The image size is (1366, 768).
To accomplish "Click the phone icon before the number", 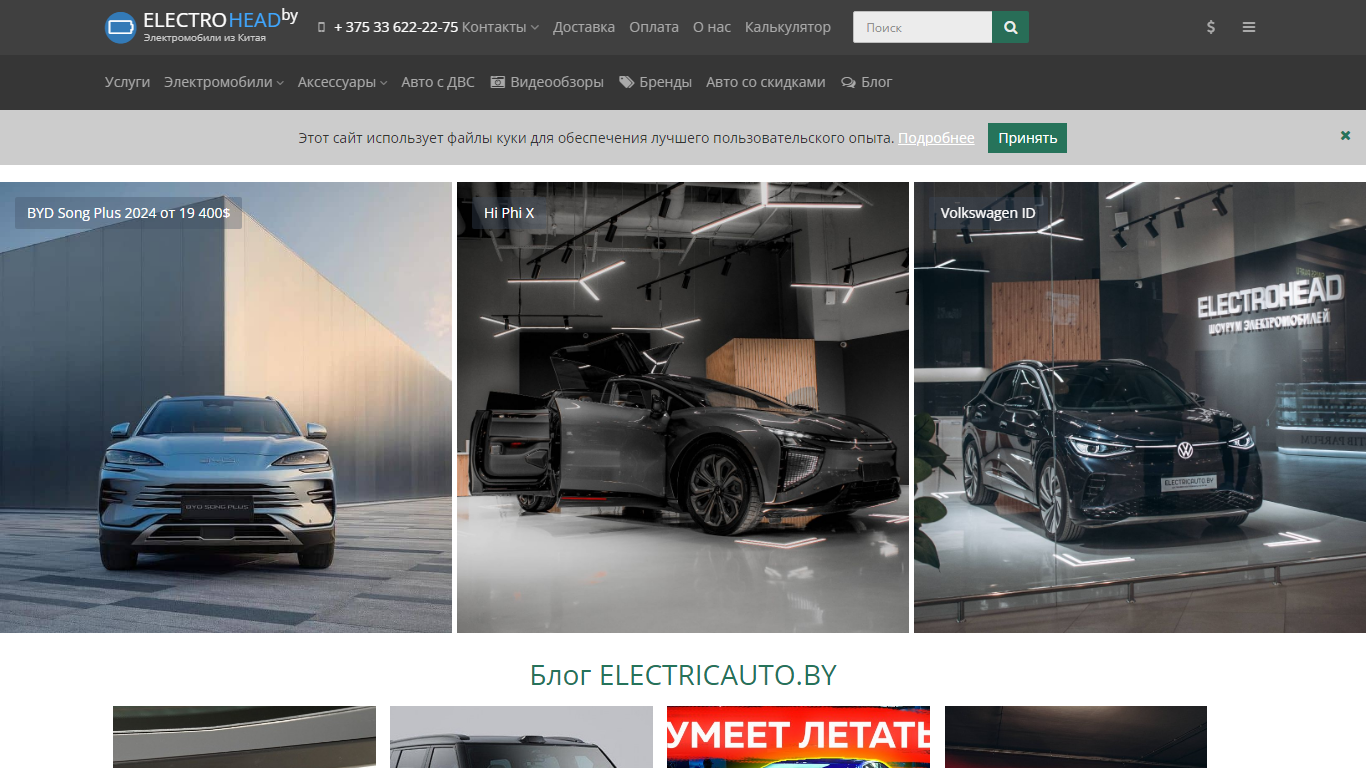I will tap(321, 28).
